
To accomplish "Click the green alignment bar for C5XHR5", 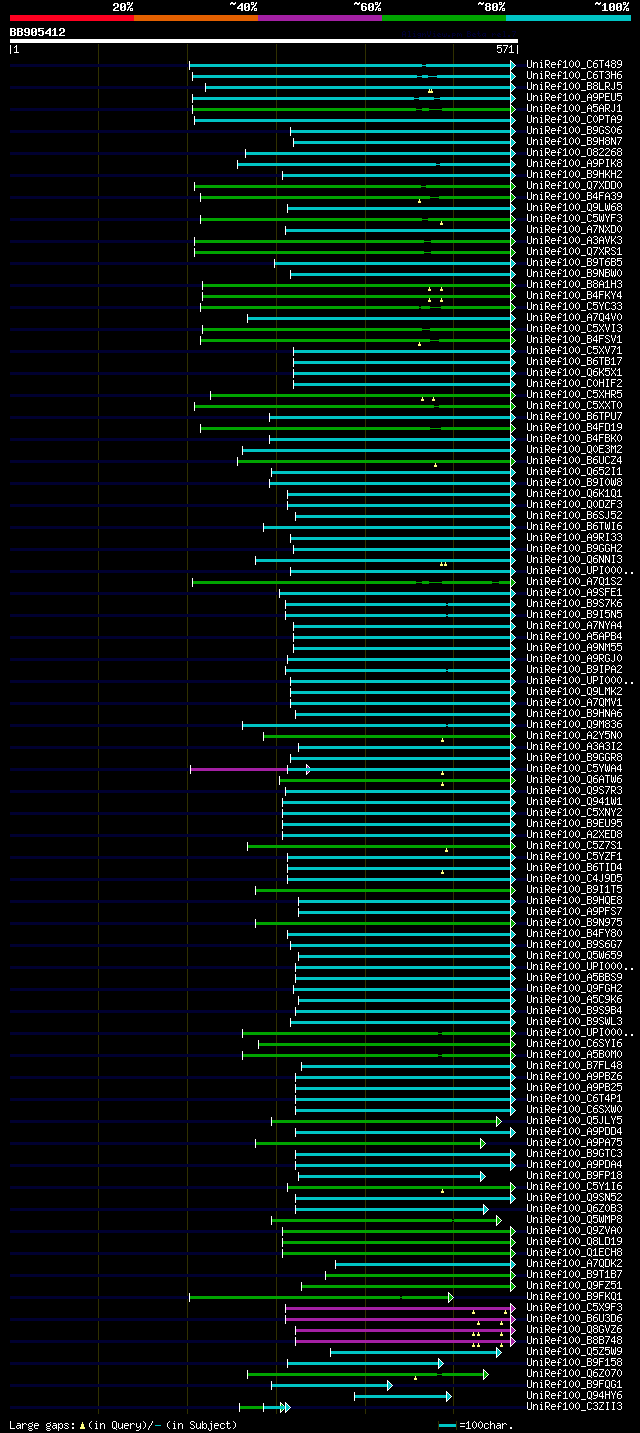I will (x=363, y=395).
